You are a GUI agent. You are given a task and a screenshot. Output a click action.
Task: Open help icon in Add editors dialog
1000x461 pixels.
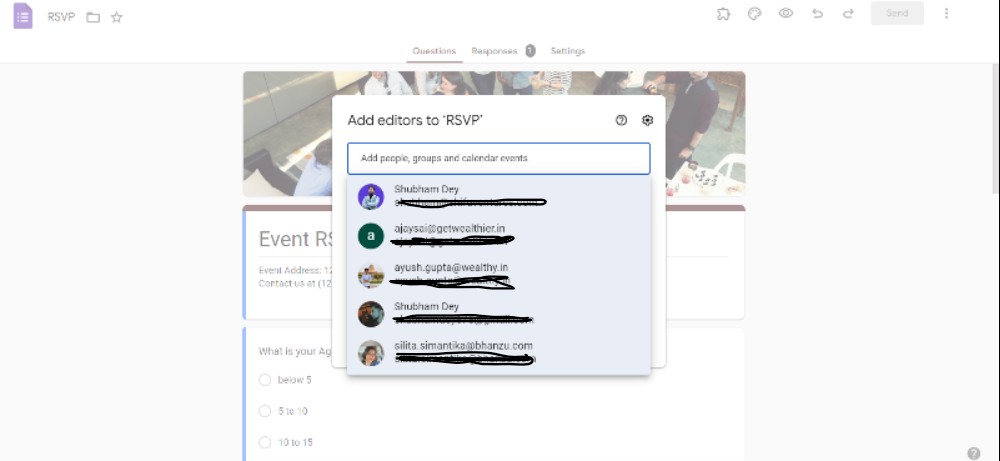pyautogui.click(x=621, y=121)
